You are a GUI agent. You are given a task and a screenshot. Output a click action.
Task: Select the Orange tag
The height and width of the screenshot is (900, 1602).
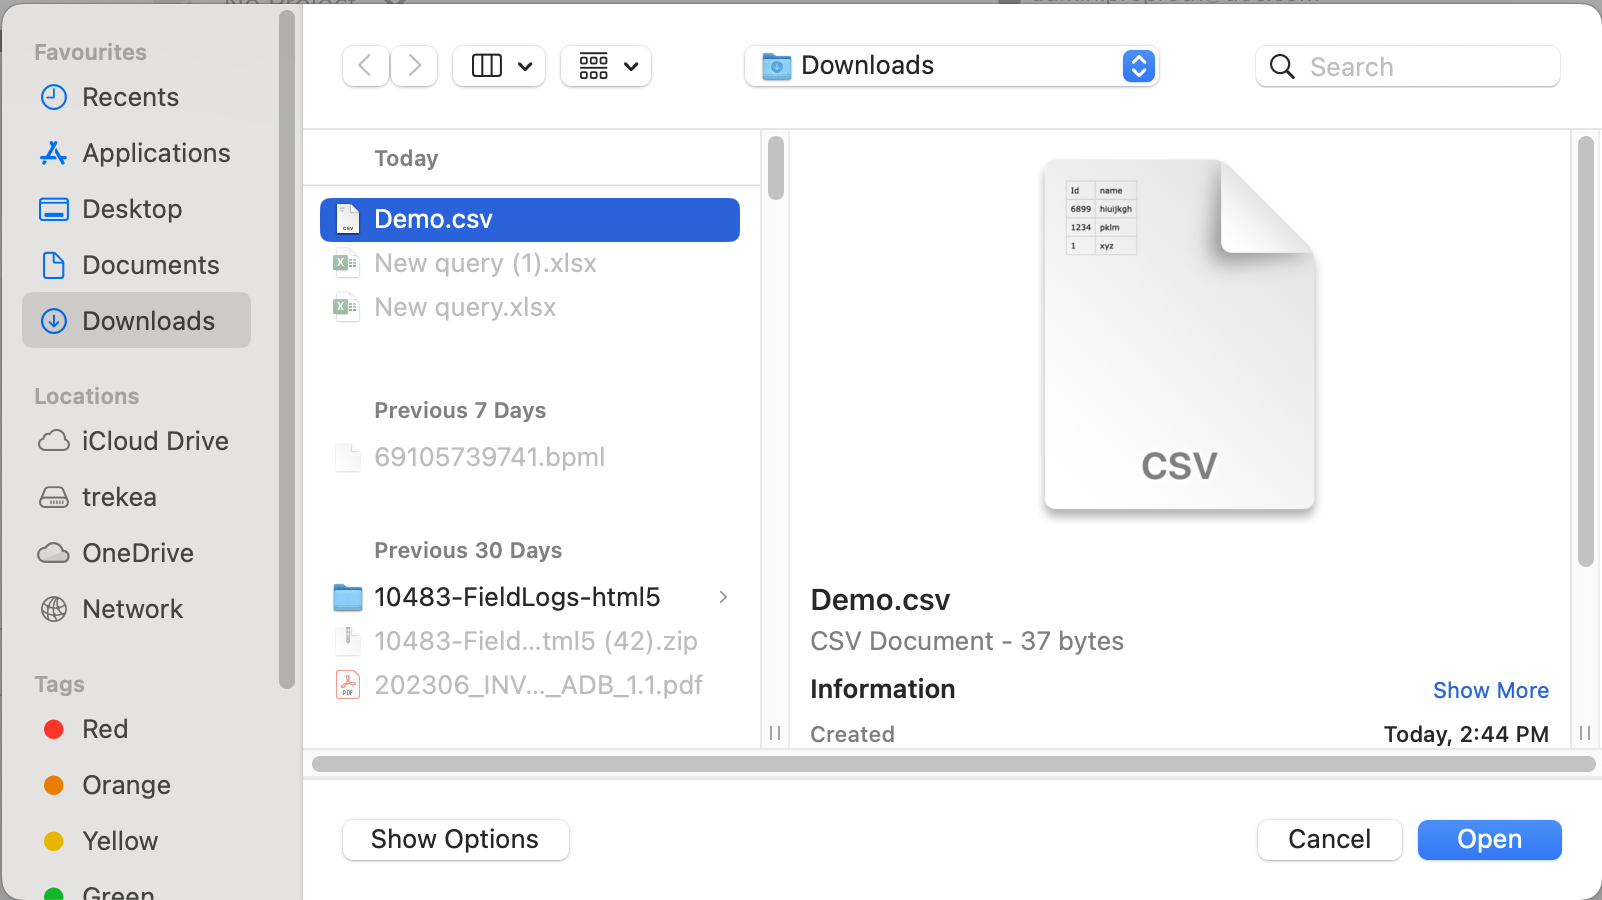[126, 785]
